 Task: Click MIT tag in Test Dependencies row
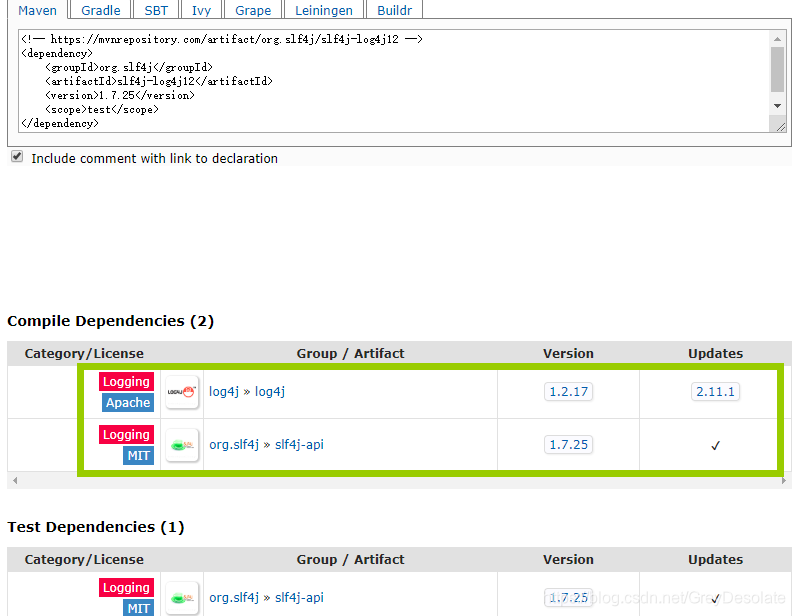[x=138, y=608]
